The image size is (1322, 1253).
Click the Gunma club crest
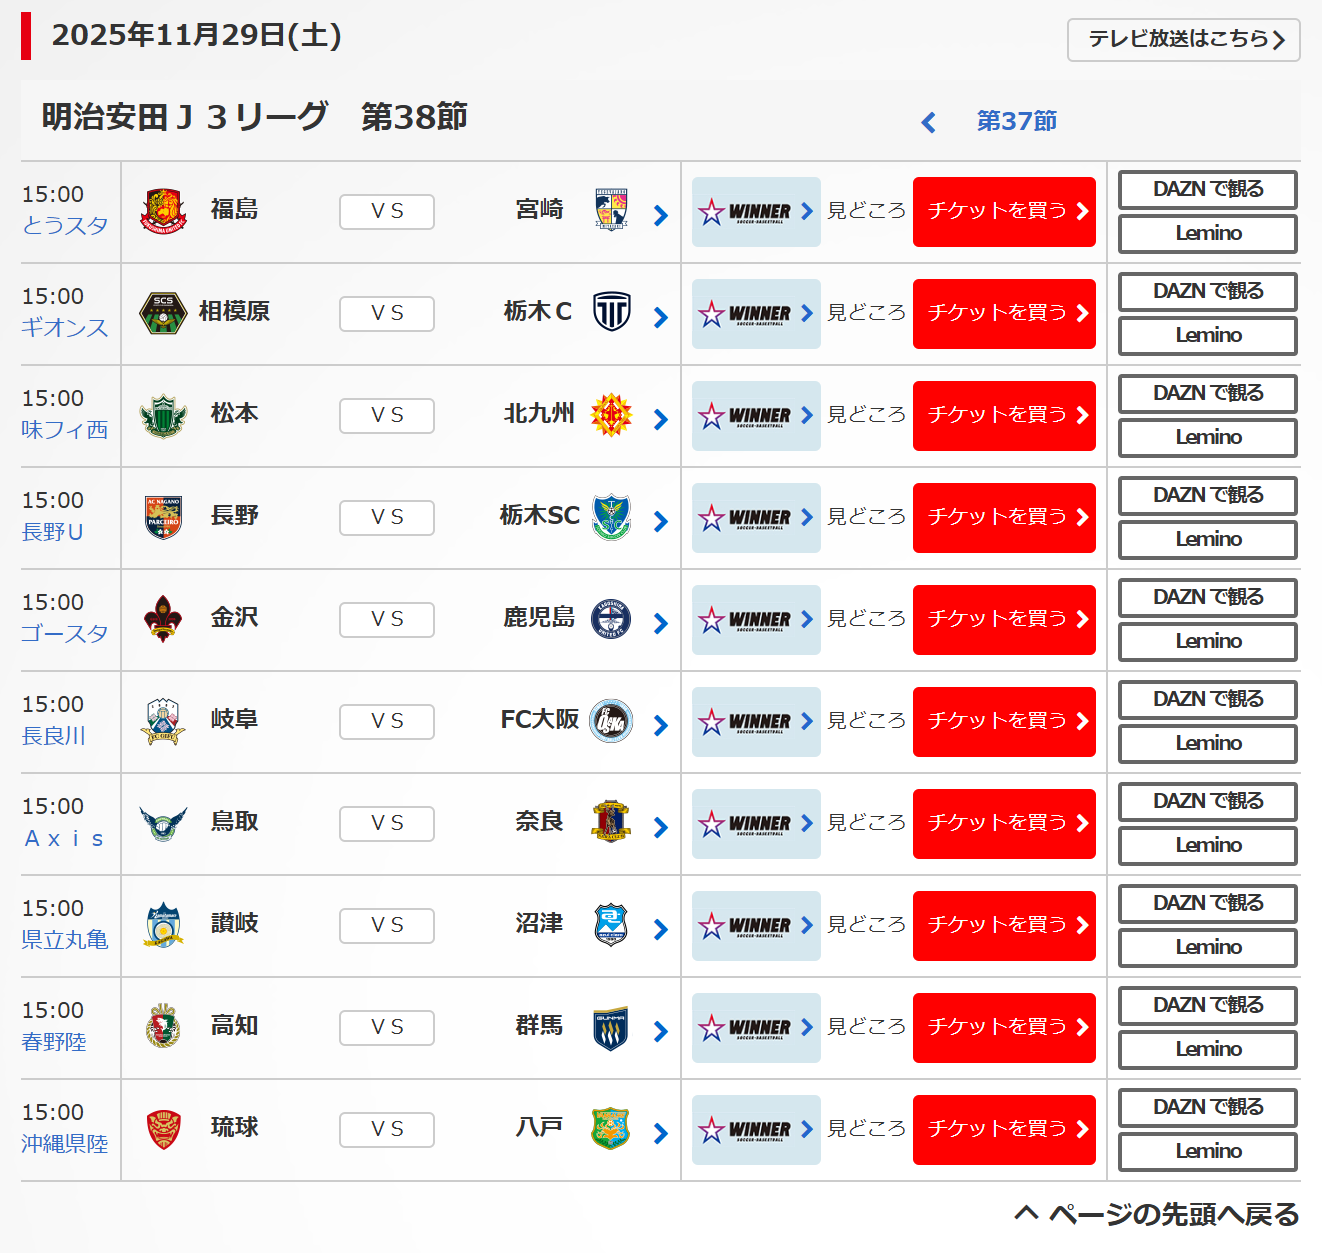[x=611, y=1027]
